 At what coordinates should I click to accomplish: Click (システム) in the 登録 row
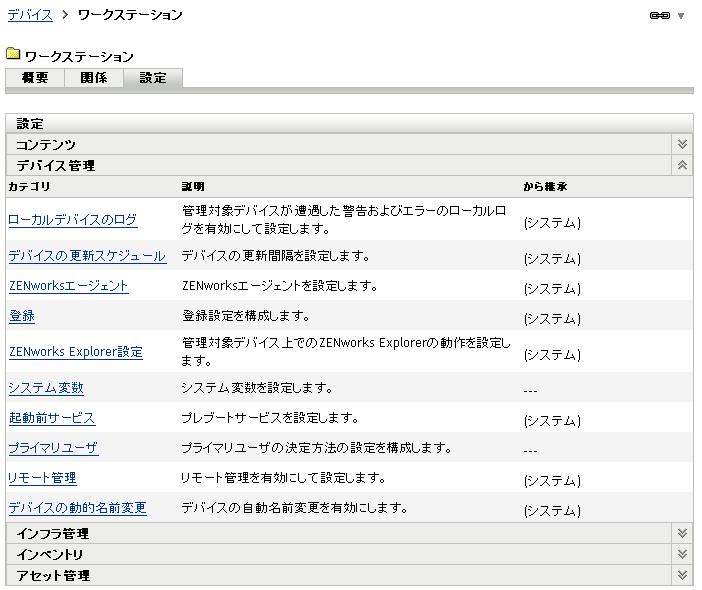click(x=552, y=318)
